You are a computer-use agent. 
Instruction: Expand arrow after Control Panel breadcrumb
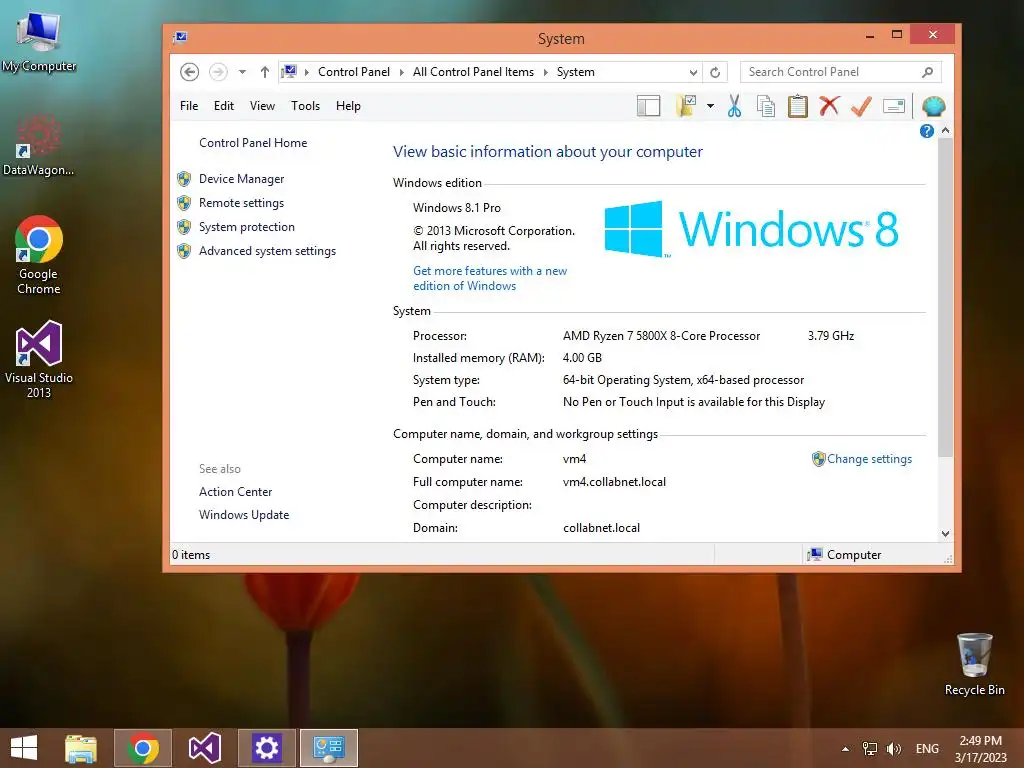(401, 72)
